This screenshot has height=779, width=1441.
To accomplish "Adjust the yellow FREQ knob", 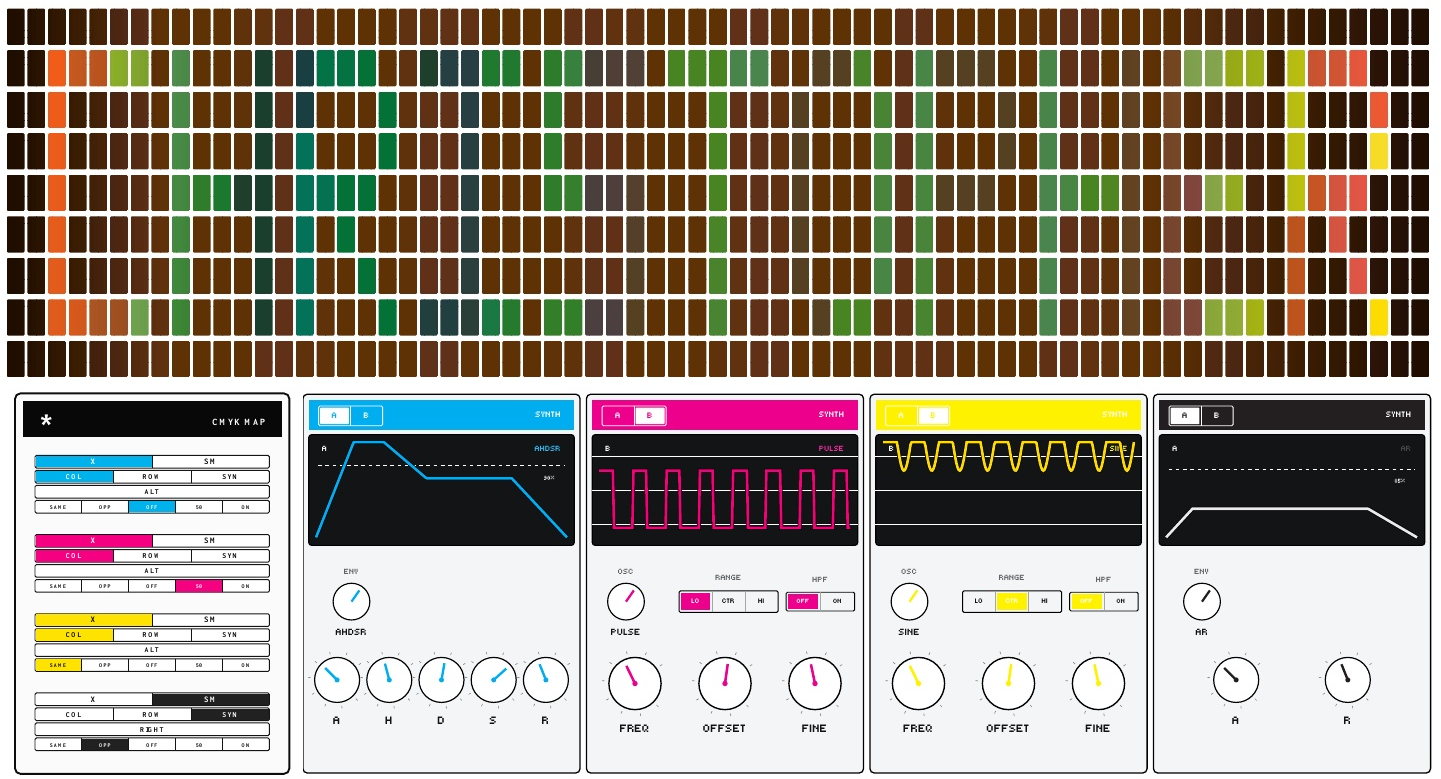I will coord(918,684).
